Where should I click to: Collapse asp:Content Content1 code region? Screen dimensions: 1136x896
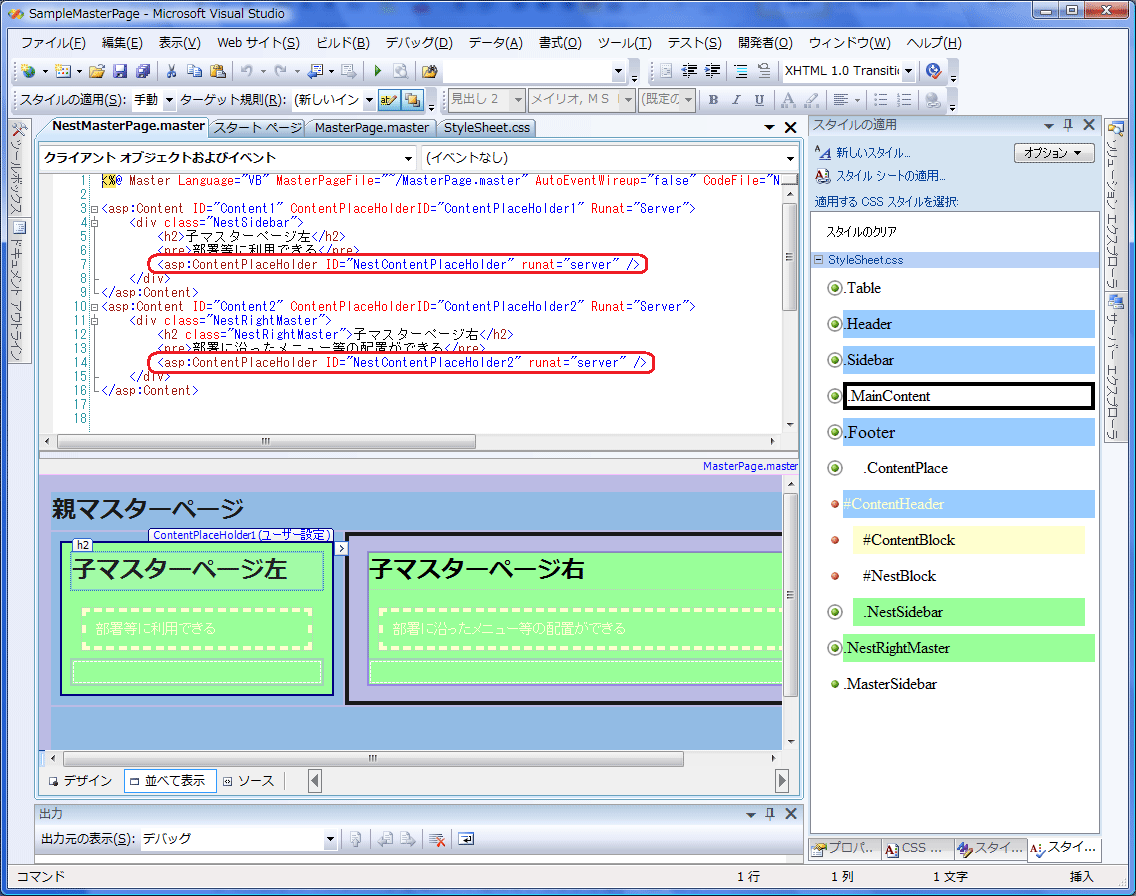click(x=94, y=209)
